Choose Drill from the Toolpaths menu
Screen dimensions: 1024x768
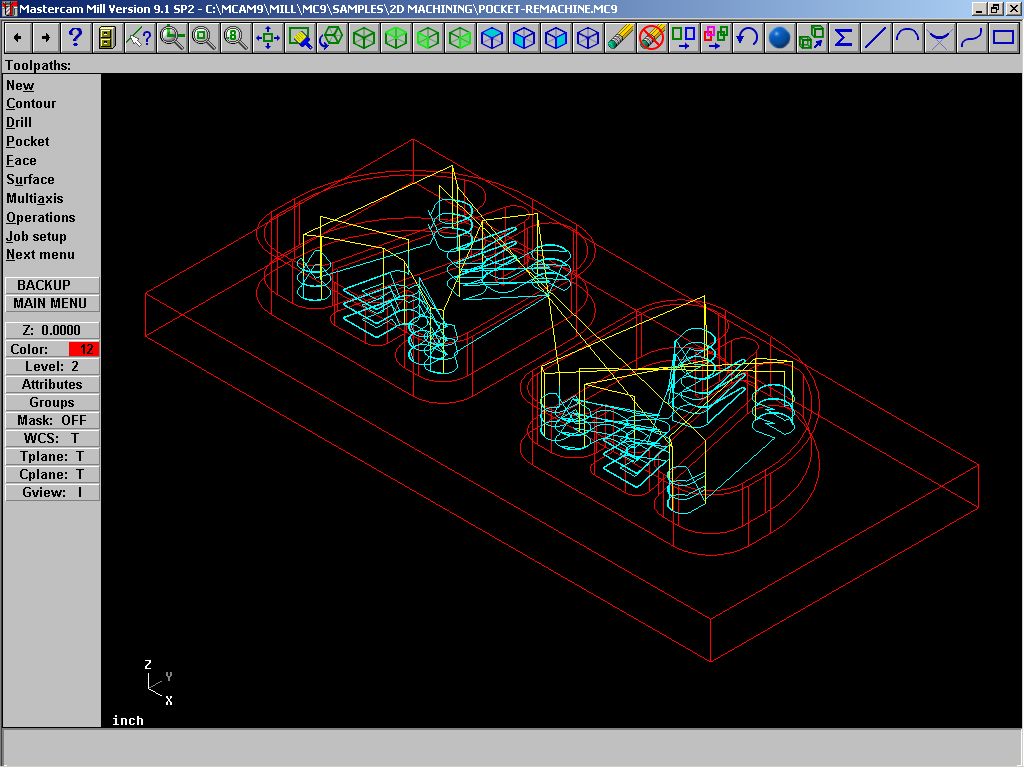coord(19,123)
